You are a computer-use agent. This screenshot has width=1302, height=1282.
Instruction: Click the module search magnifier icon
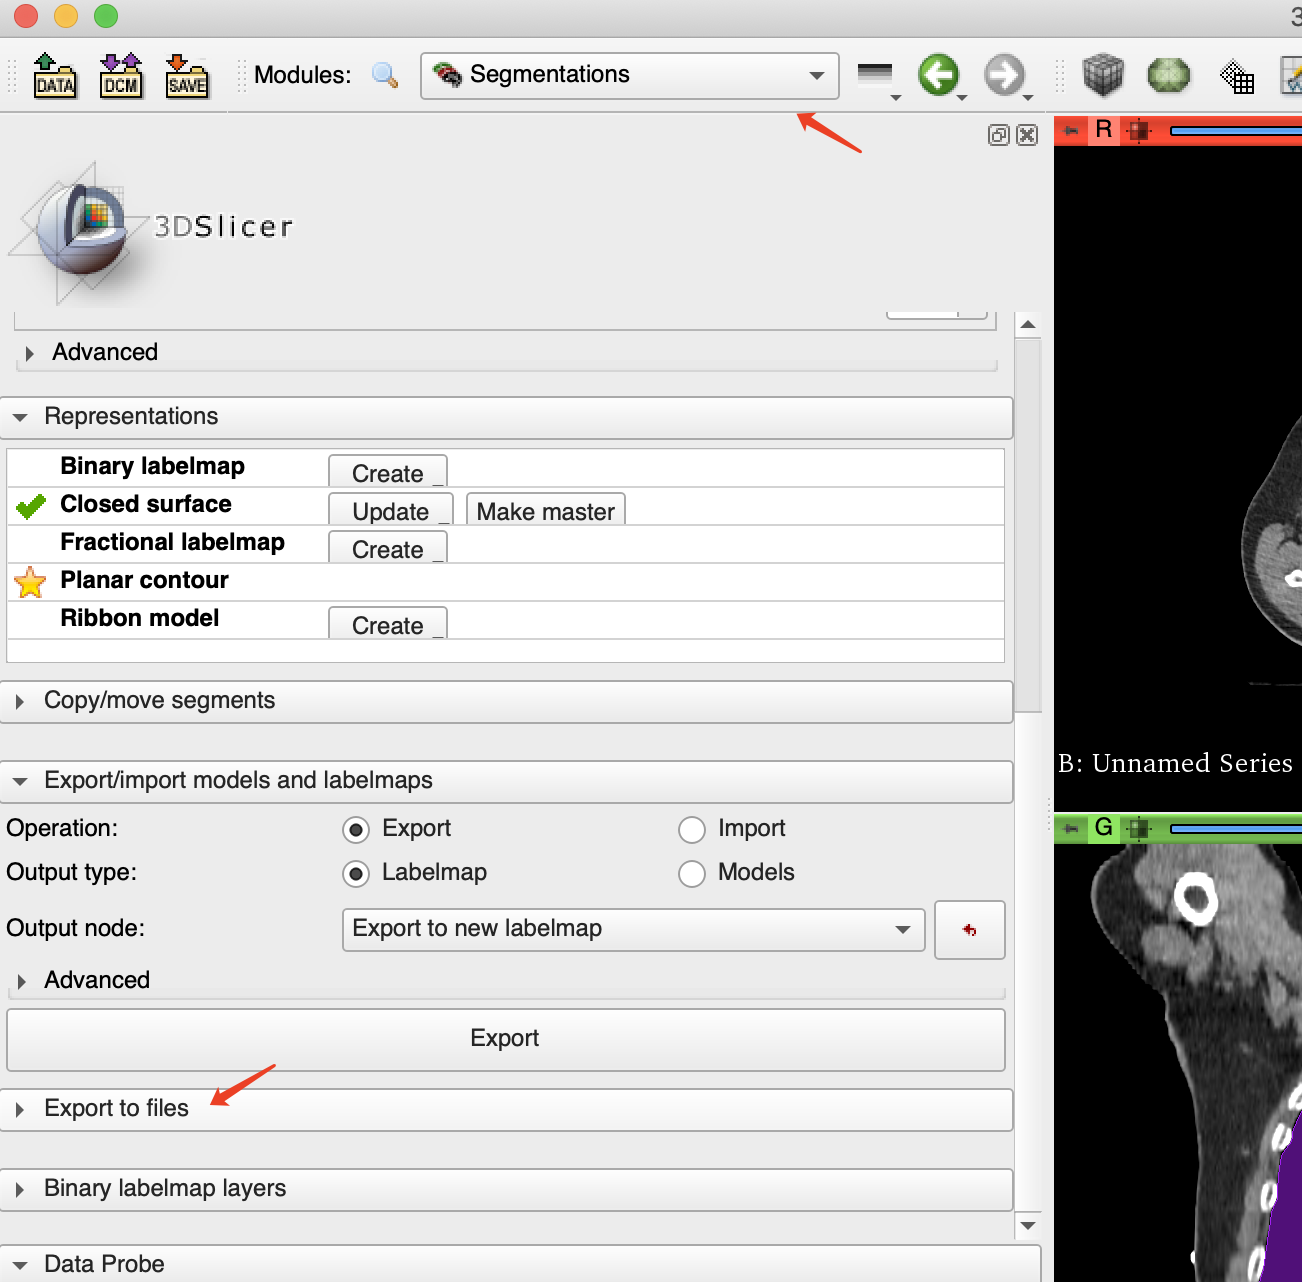tap(384, 75)
